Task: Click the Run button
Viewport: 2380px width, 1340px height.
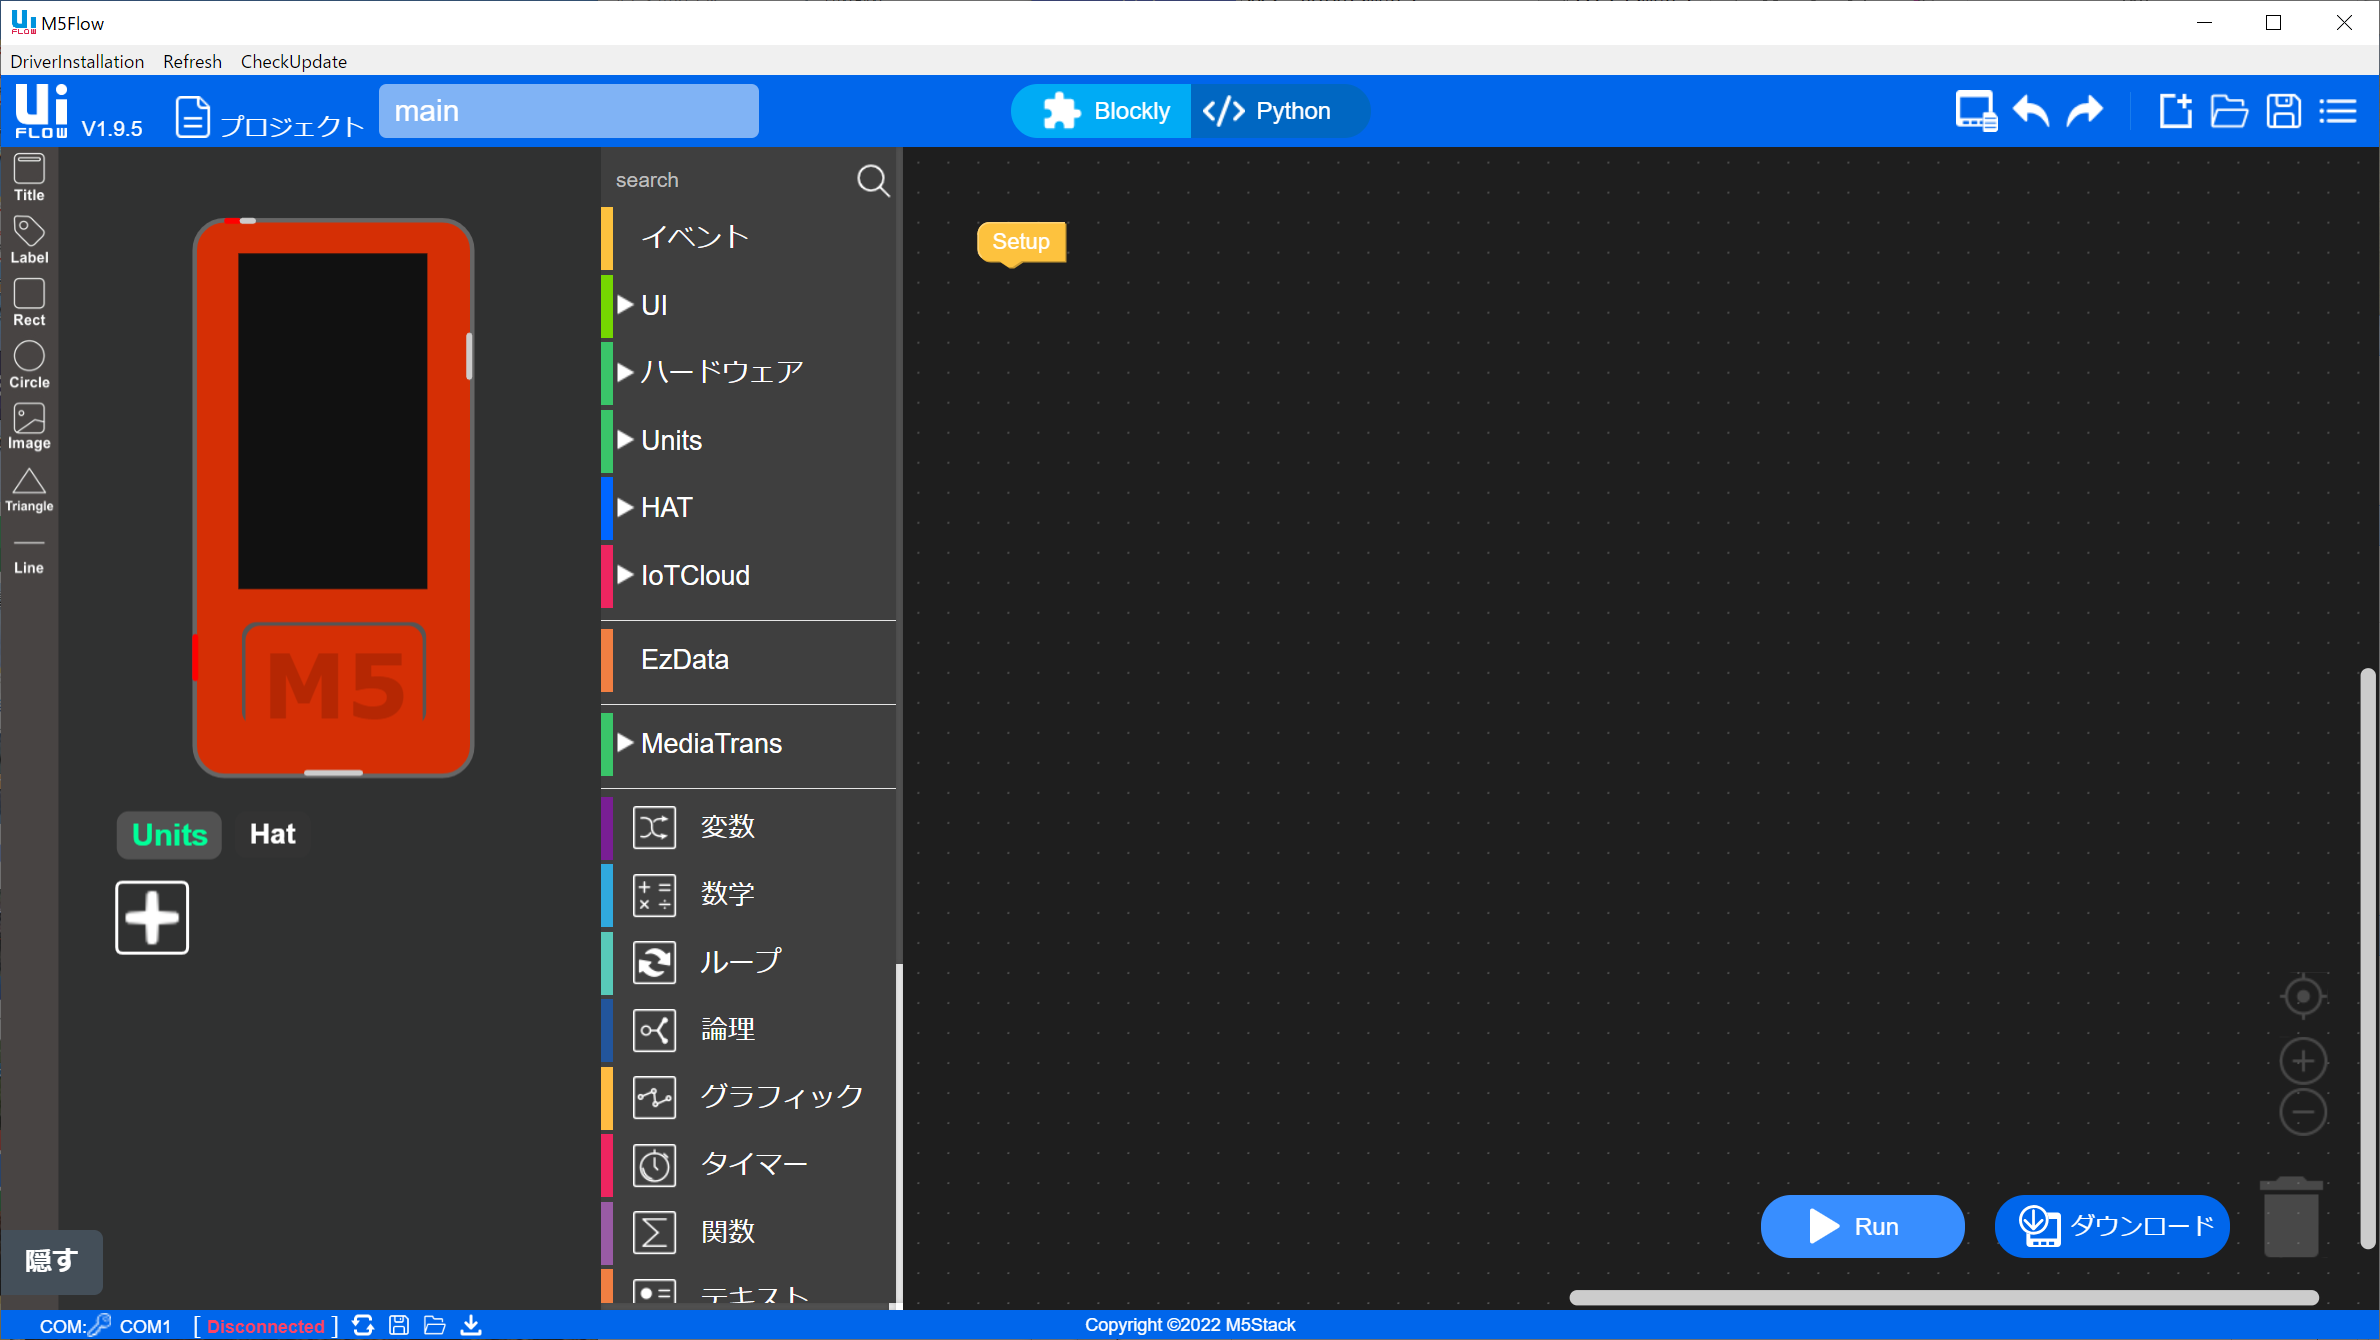Action: (1862, 1227)
